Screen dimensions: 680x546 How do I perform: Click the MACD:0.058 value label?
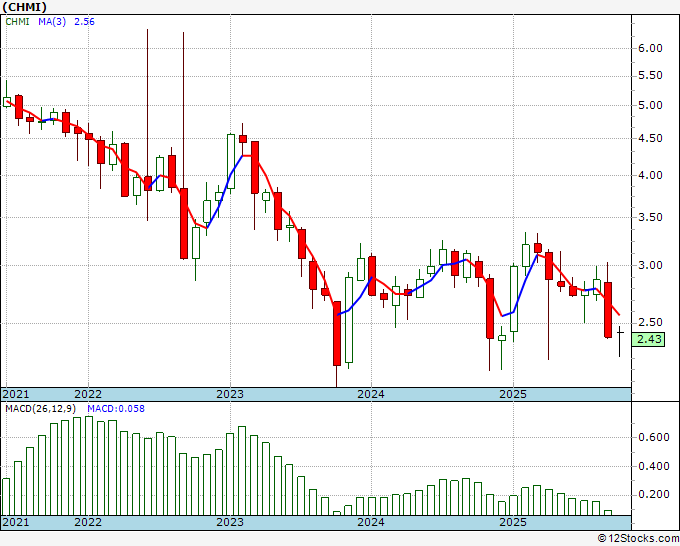pos(116,409)
